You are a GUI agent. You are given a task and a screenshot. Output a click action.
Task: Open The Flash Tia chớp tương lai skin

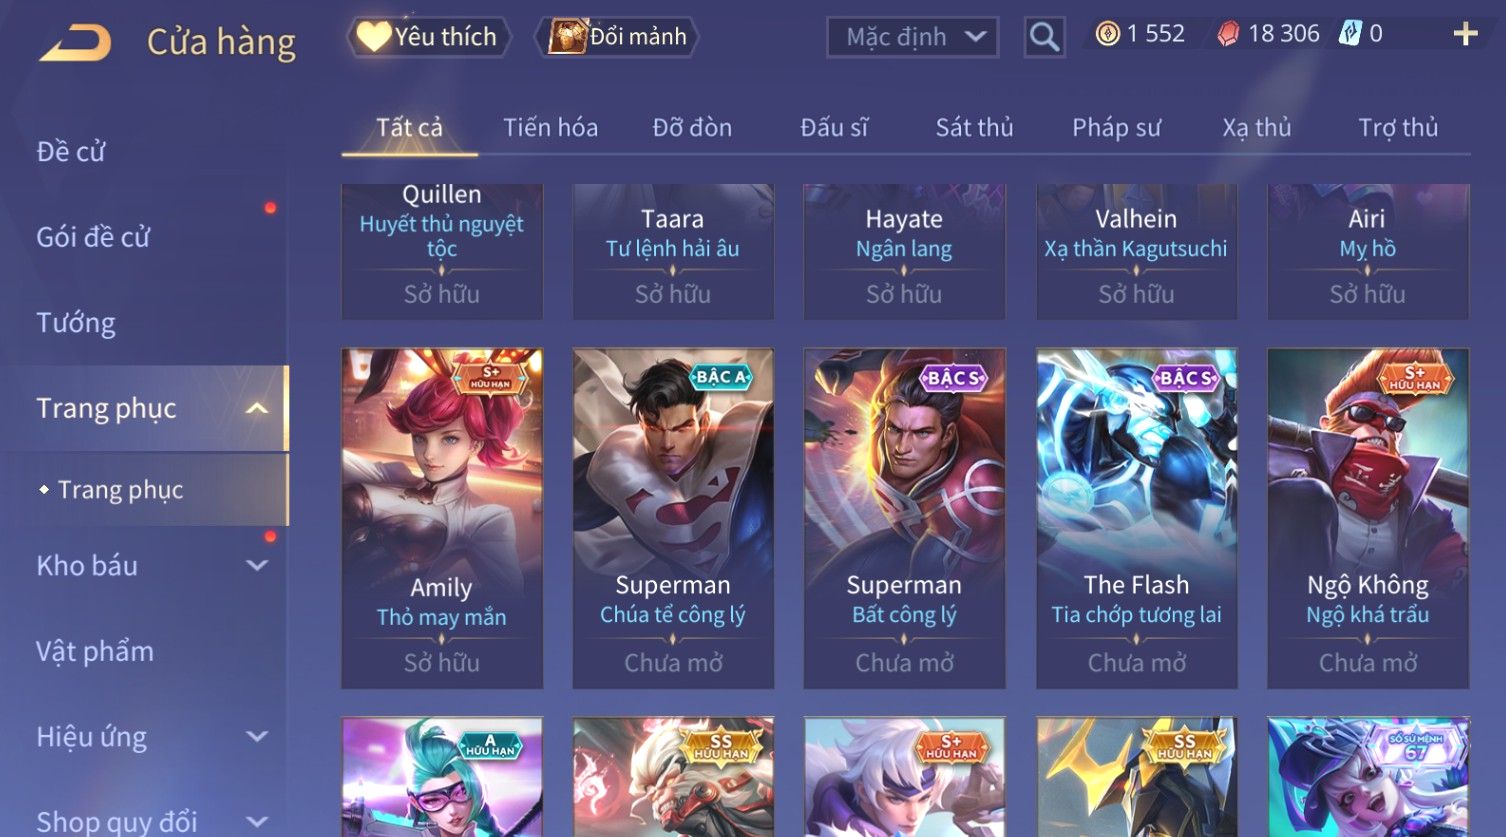[x=1136, y=518]
